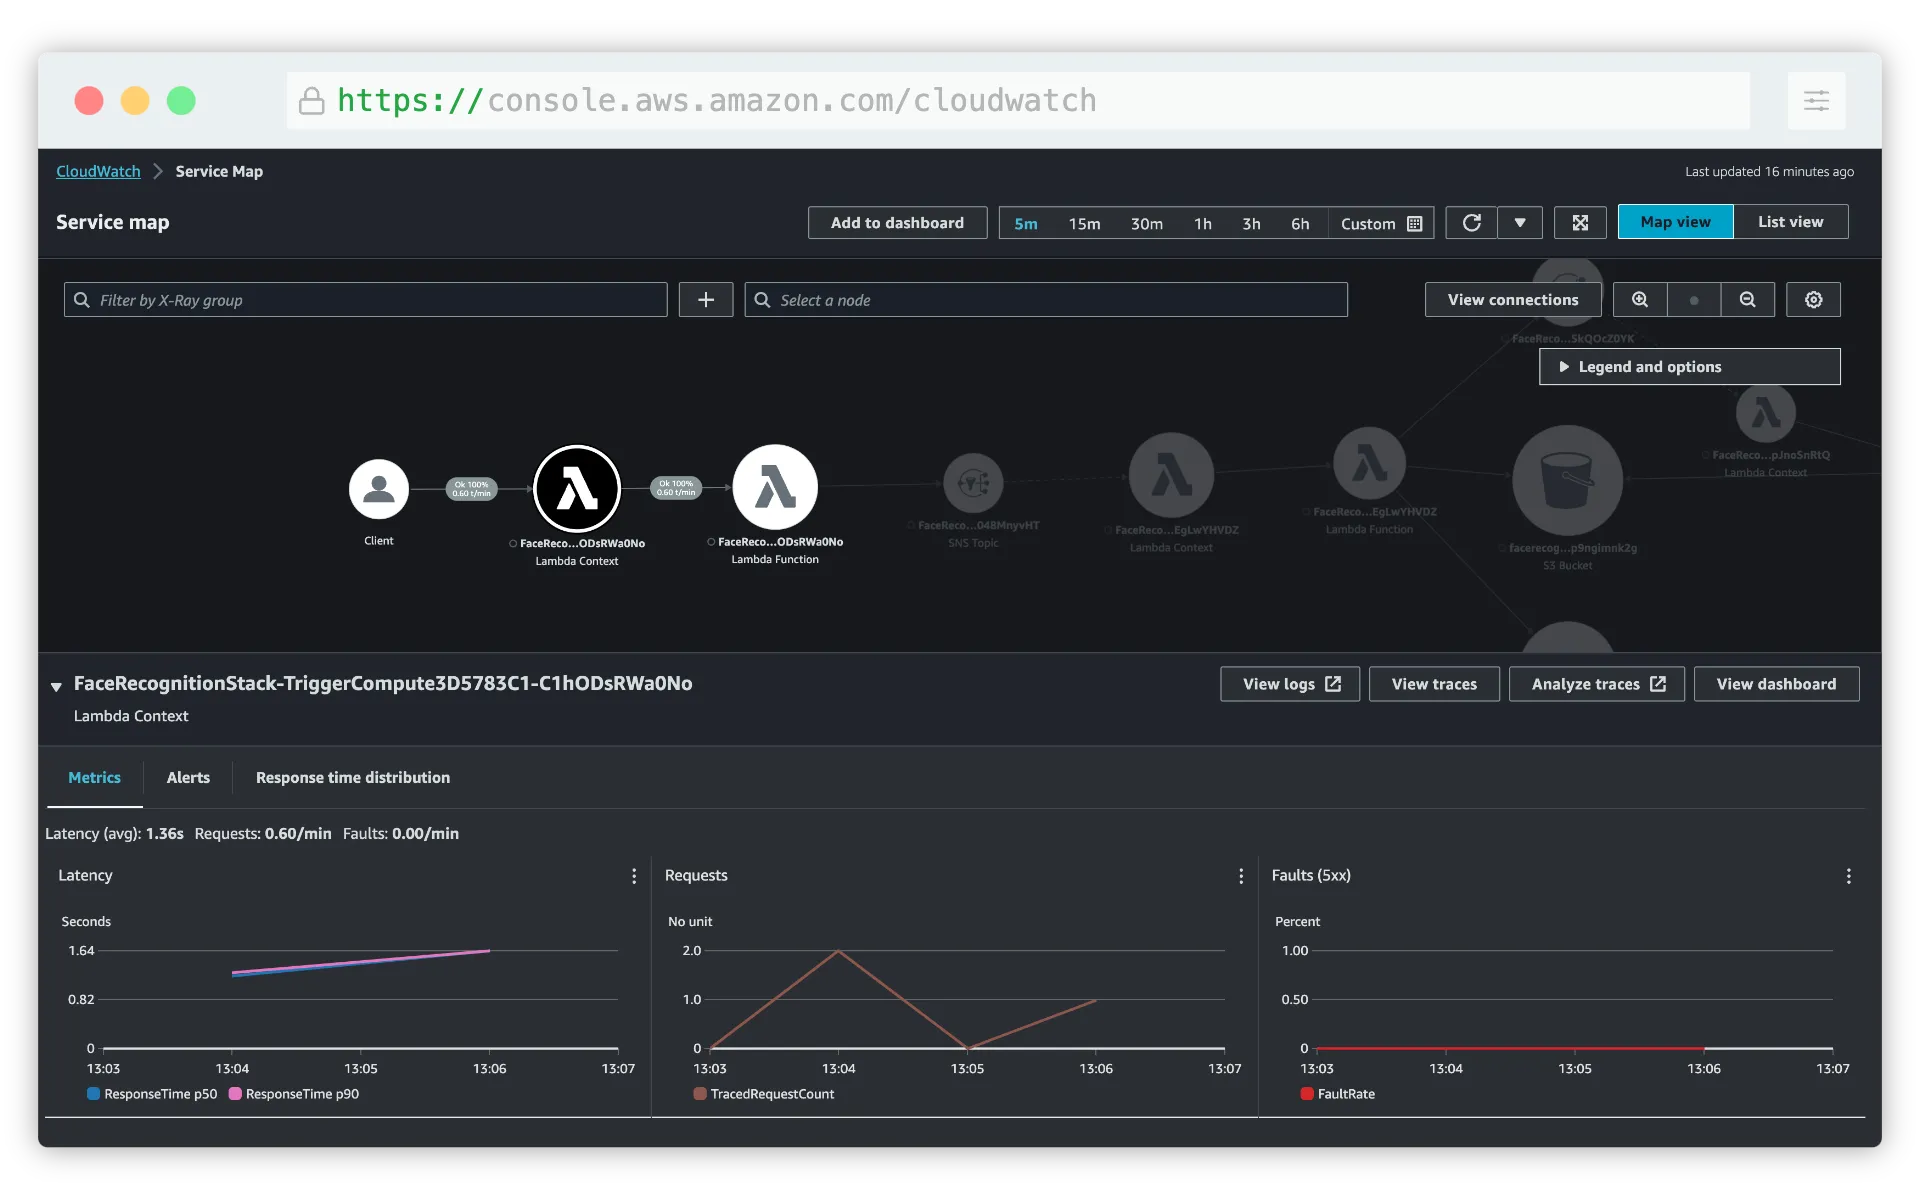The height and width of the screenshot is (1200, 1920).
Task: Click the browser settings sliders icon
Action: (1816, 100)
